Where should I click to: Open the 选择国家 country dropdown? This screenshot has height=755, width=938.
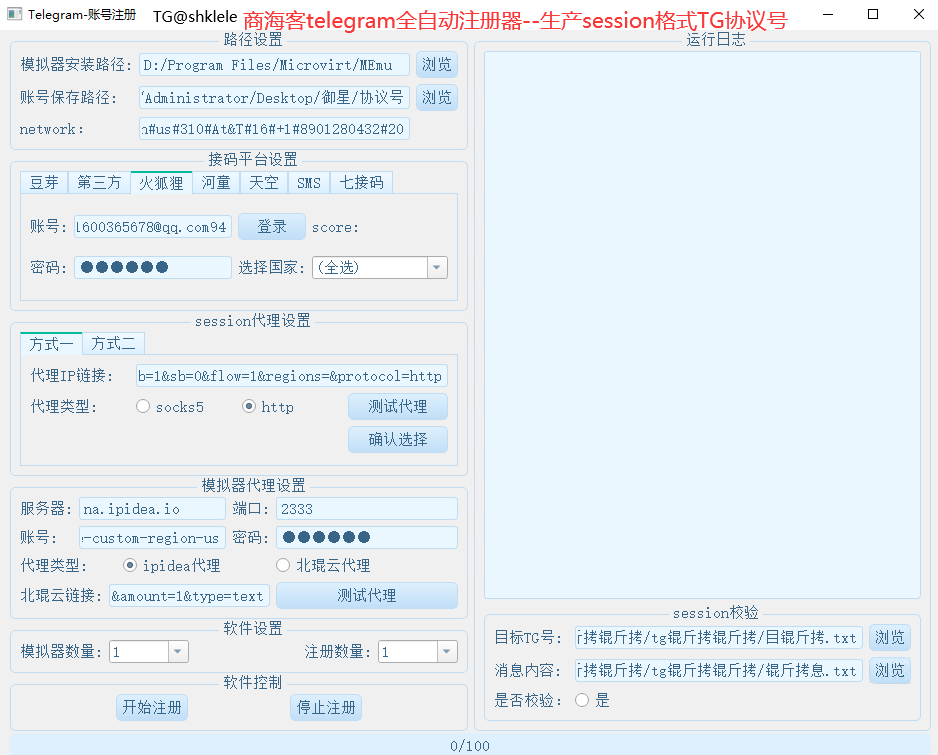(x=379, y=267)
